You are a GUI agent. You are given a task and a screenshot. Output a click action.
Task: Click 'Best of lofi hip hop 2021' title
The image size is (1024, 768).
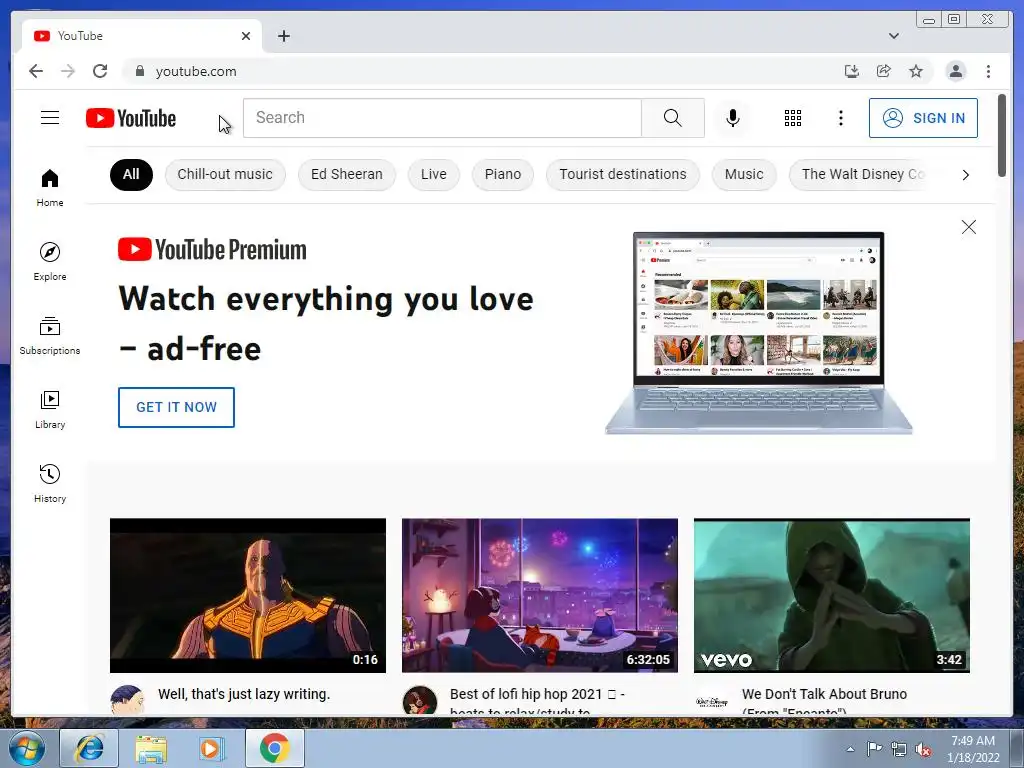pyautogui.click(x=537, y=701)
